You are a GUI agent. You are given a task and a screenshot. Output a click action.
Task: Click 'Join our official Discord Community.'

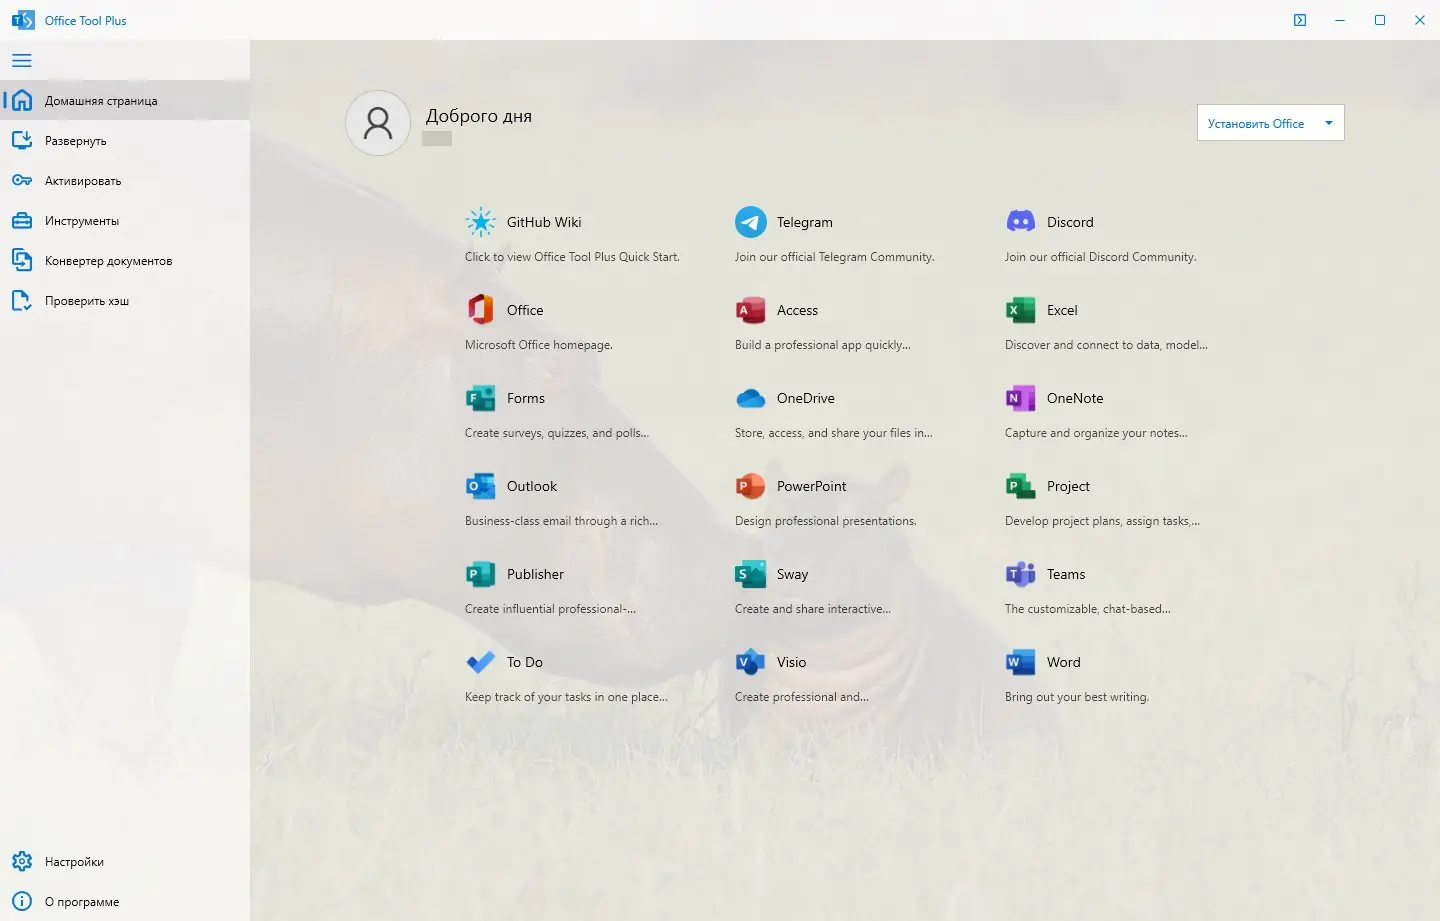click(x=1100, y=257)
